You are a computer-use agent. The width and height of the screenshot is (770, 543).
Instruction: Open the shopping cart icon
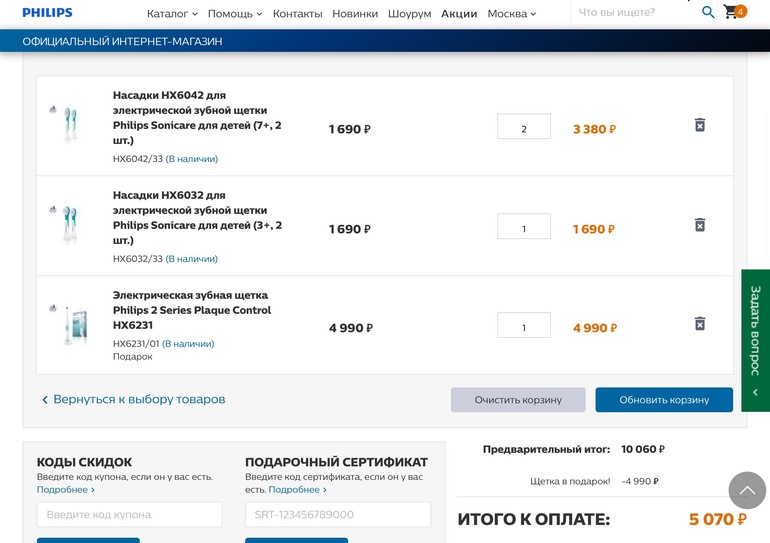733,13
